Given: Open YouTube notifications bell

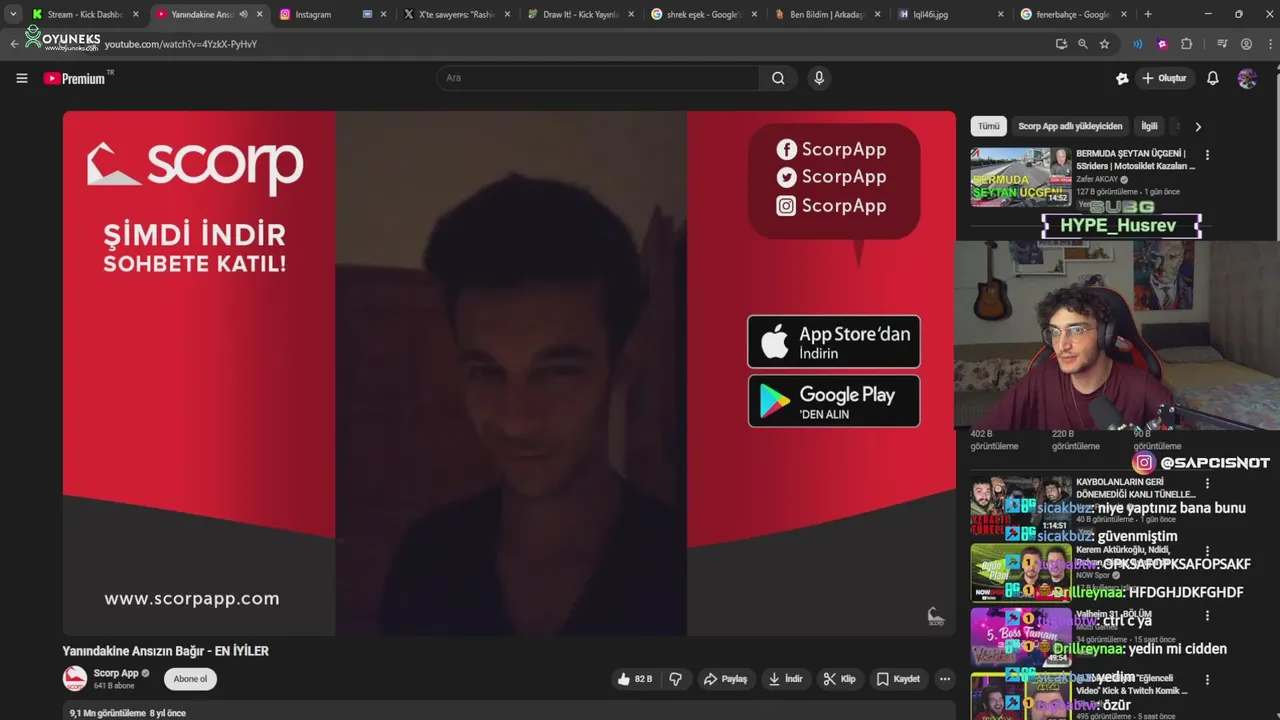Looking at the screenshot, I should (x=1212, y=78).
